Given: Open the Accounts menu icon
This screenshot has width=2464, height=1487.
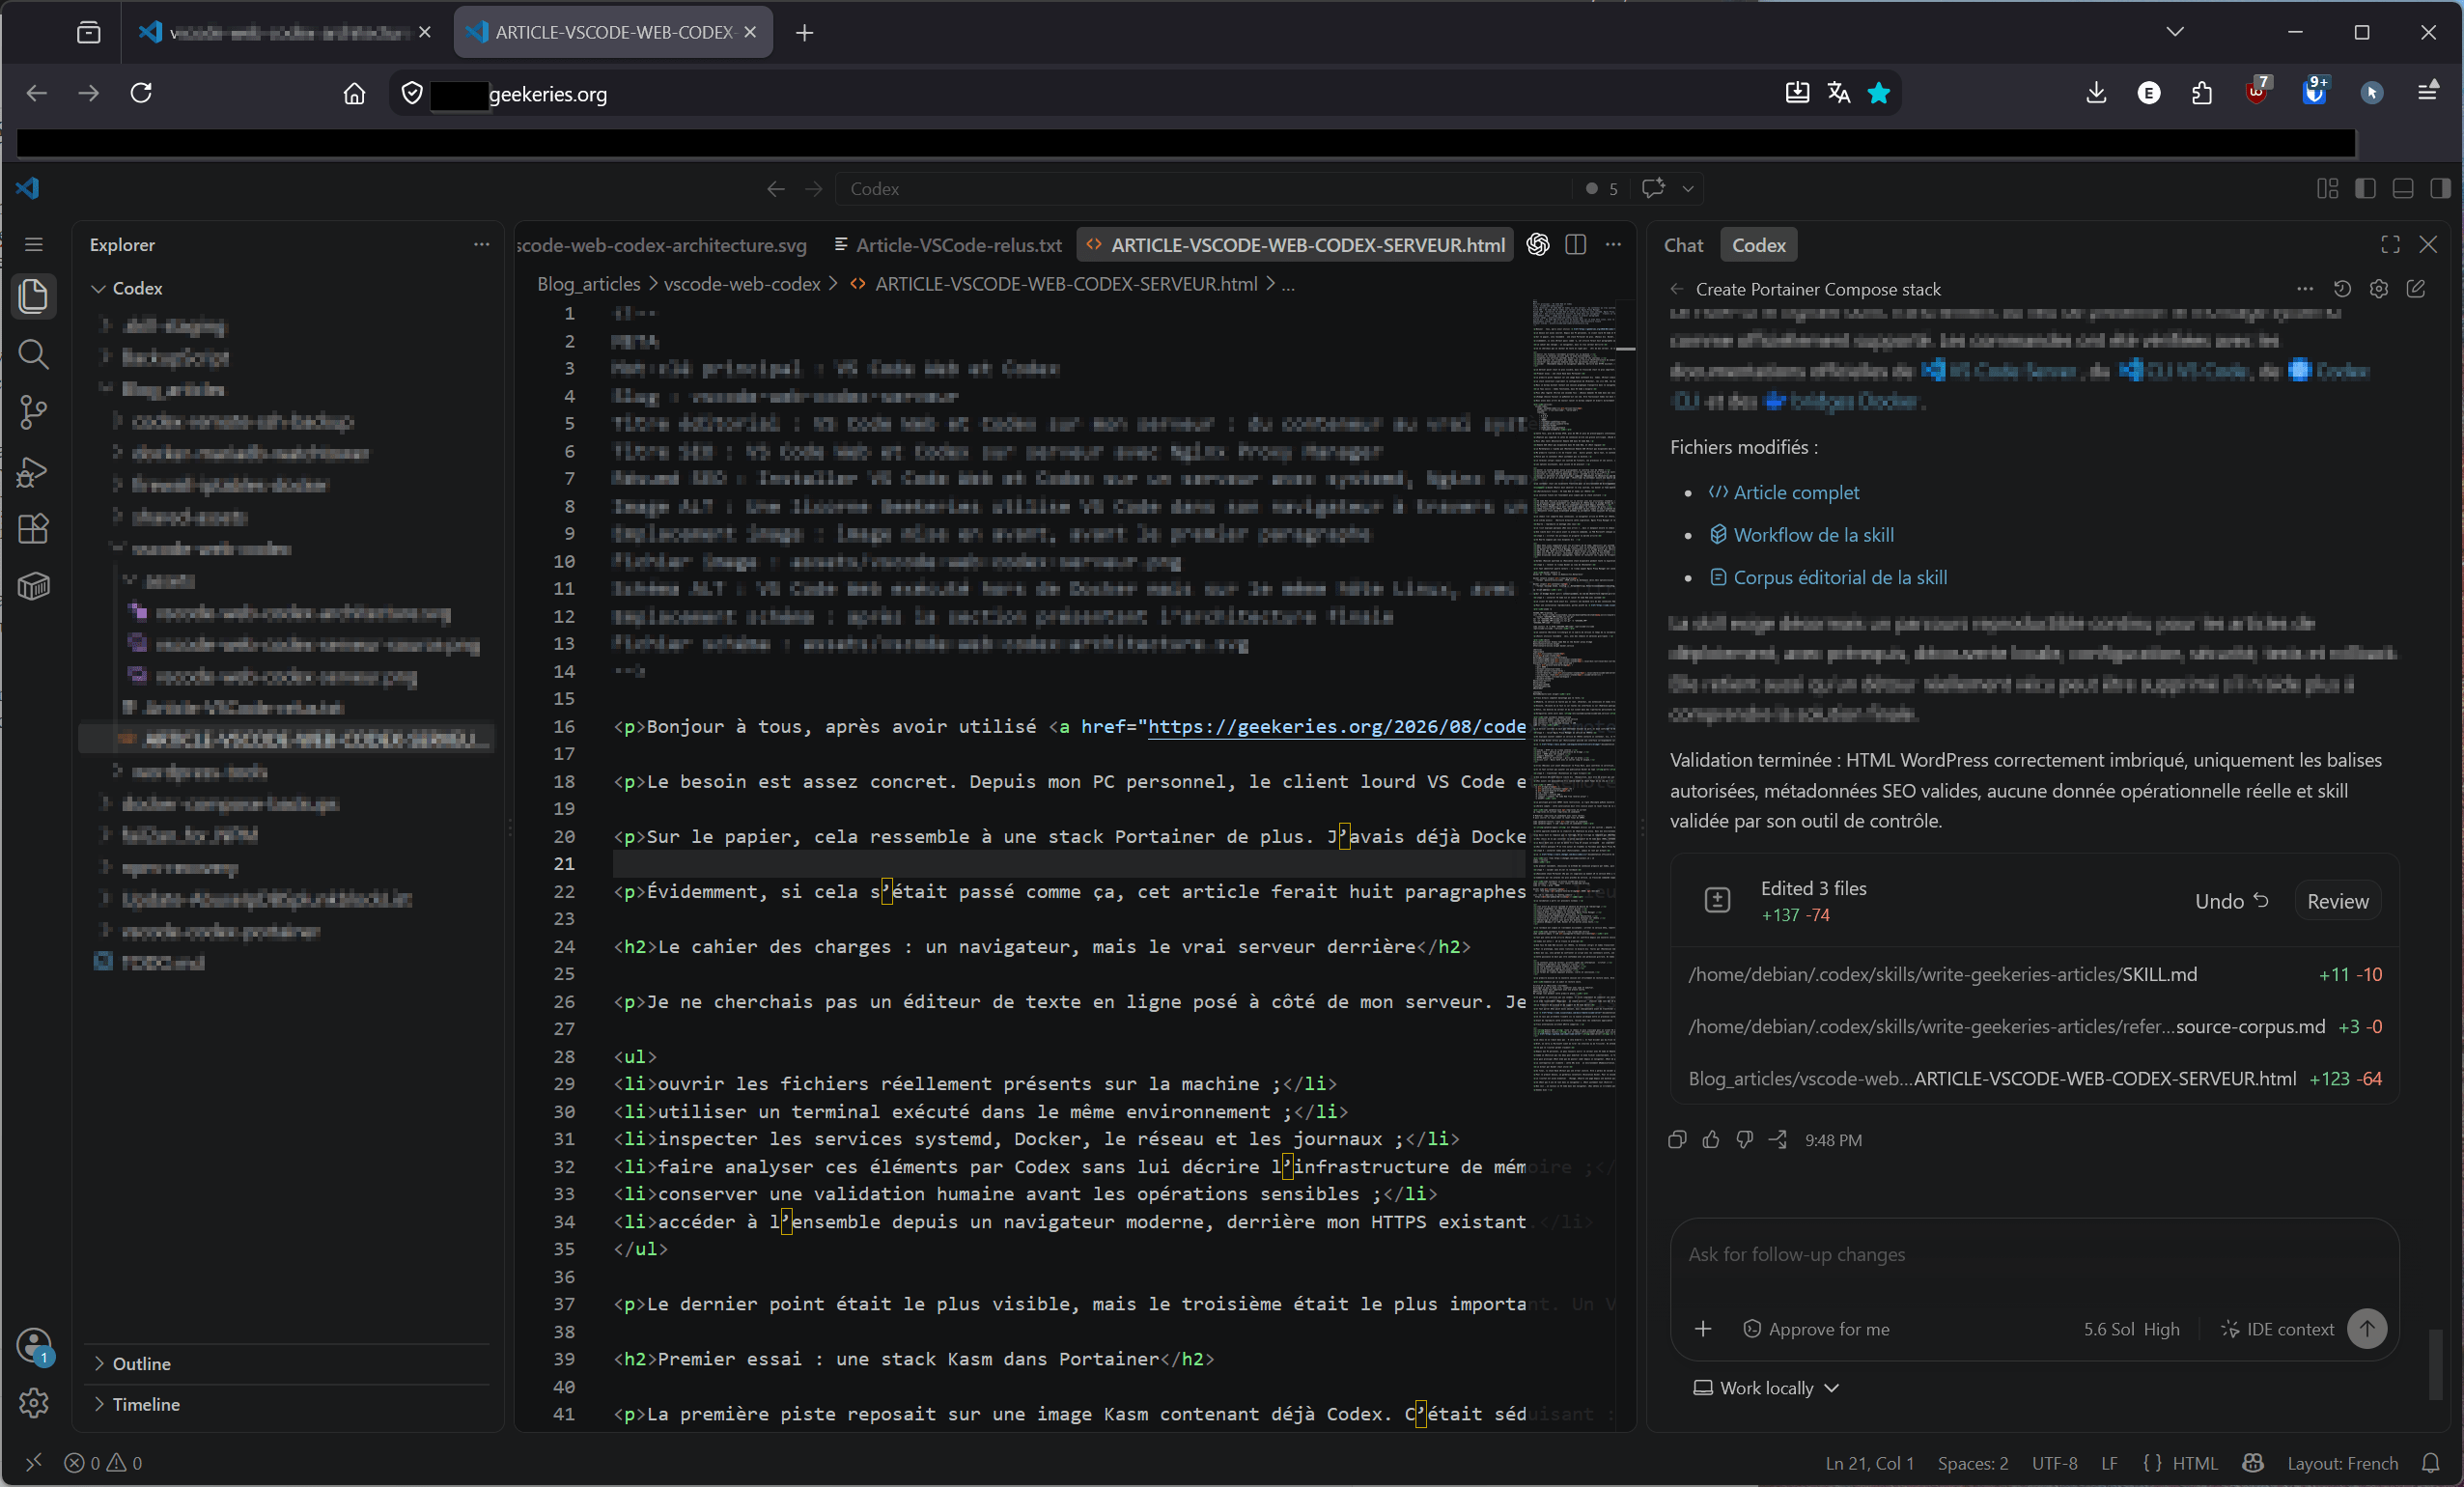Looking at the screenshot, I should [x=33, y=1346].
